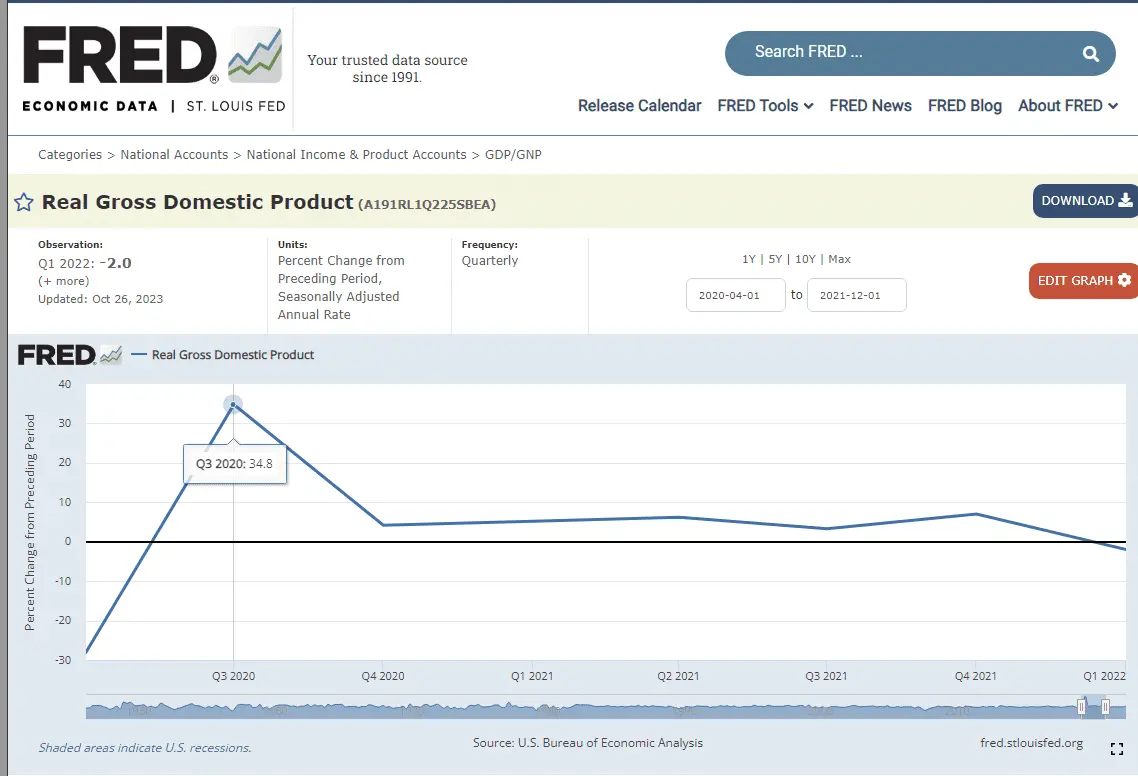1138x776 pixels.
Task: Open FRED News from the navigation
Action: [x=870, y=106]
